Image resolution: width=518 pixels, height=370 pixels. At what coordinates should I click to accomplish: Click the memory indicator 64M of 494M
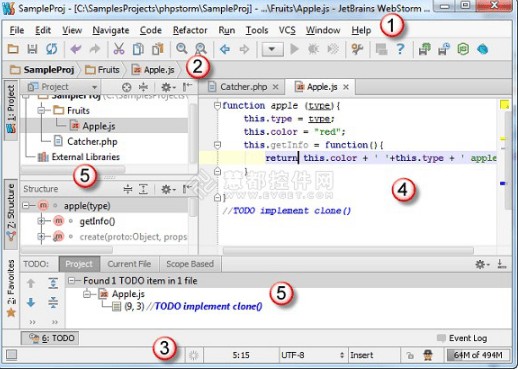click(x=478, y=355)
